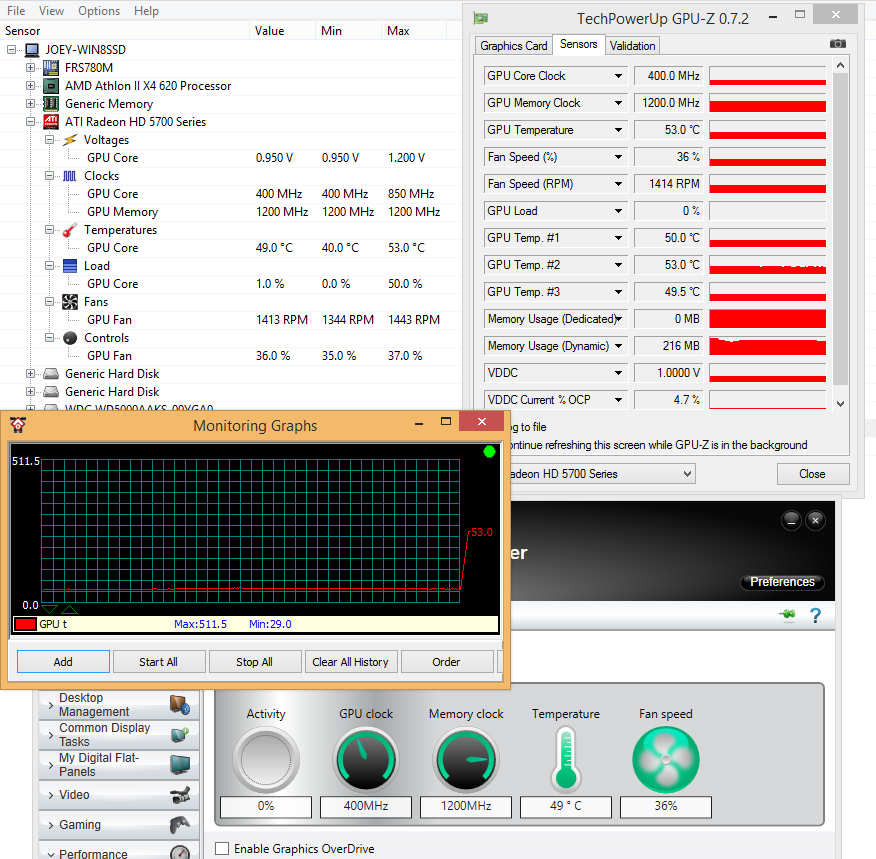Click the Catalyst help question mark icon
This screenshot has height=859, width=876.
click(x=816, y=615)
